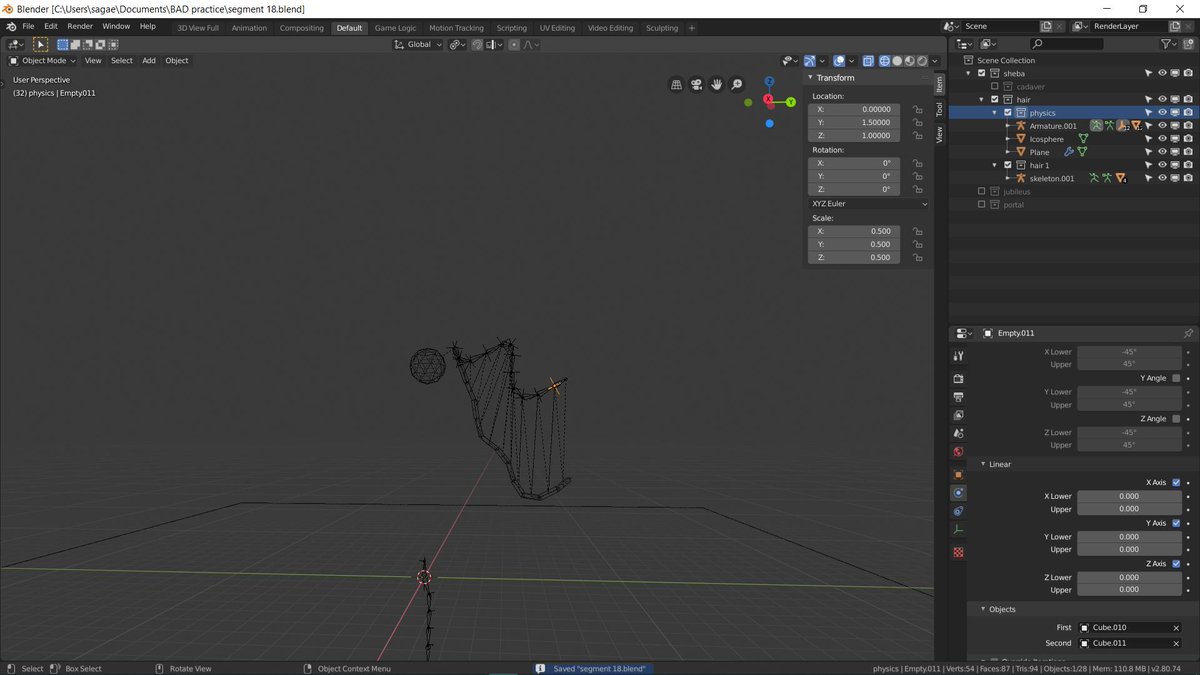The width and height of the screenshot is (1200, 675).
Task: Uncheck the Linear Y Axis checkbox
Action: [x=1175, y=523]
